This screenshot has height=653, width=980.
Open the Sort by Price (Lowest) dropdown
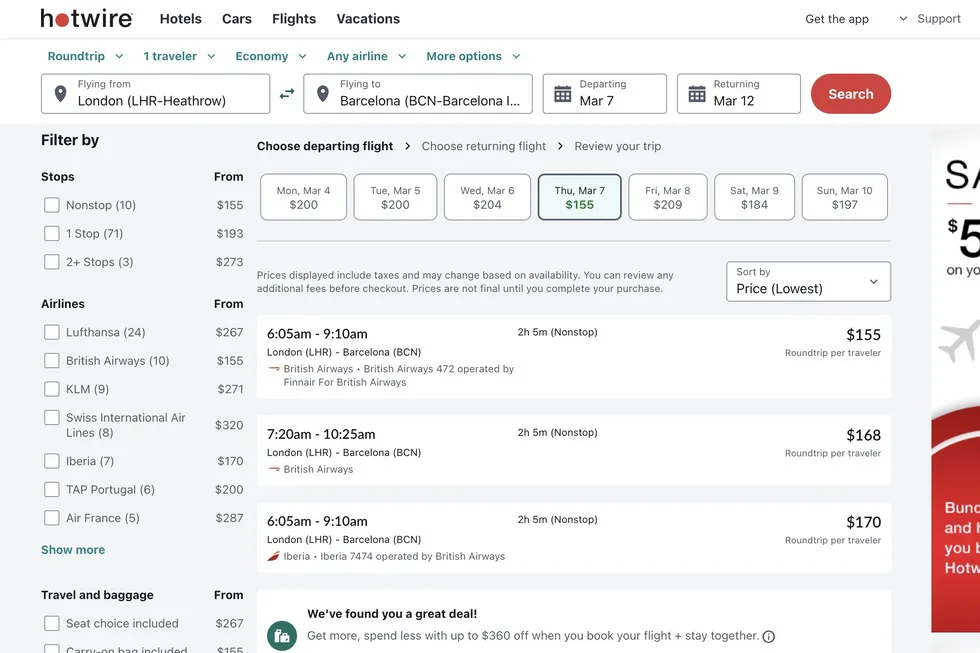(x=808, y=281)
